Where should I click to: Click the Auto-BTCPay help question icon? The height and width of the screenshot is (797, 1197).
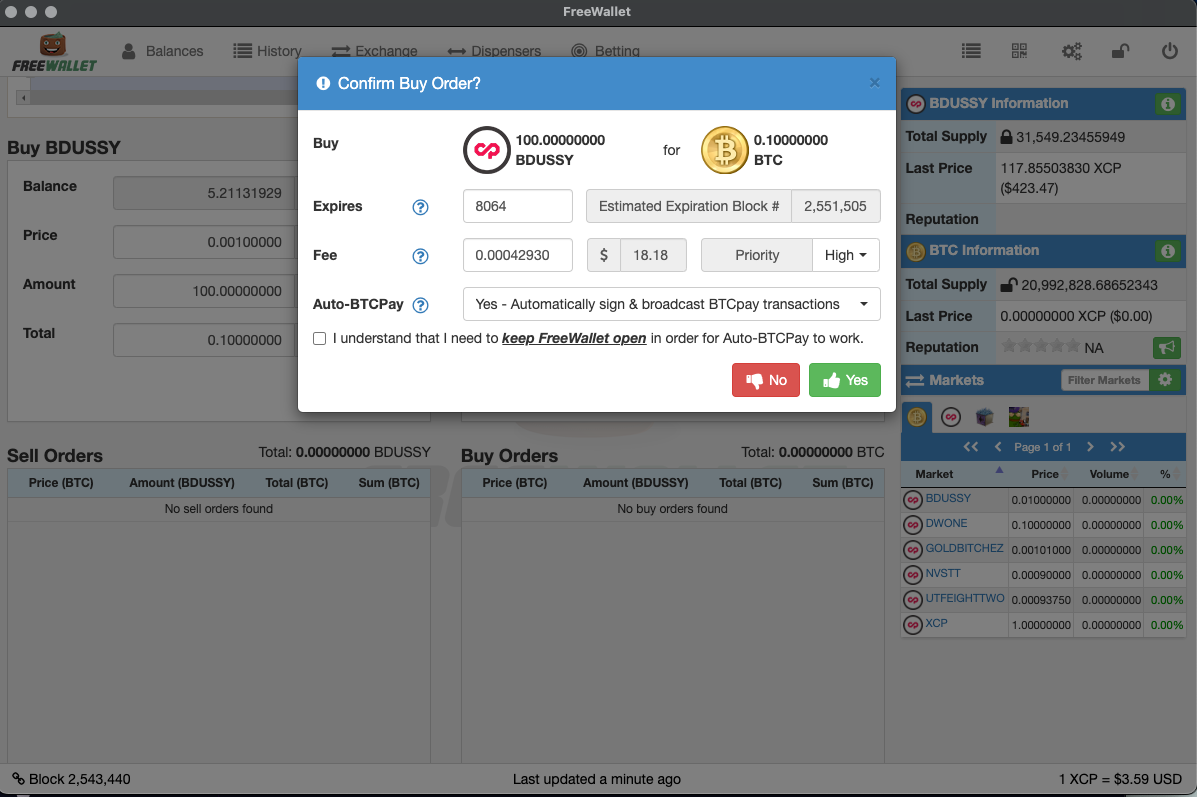[x=420, y=305]
